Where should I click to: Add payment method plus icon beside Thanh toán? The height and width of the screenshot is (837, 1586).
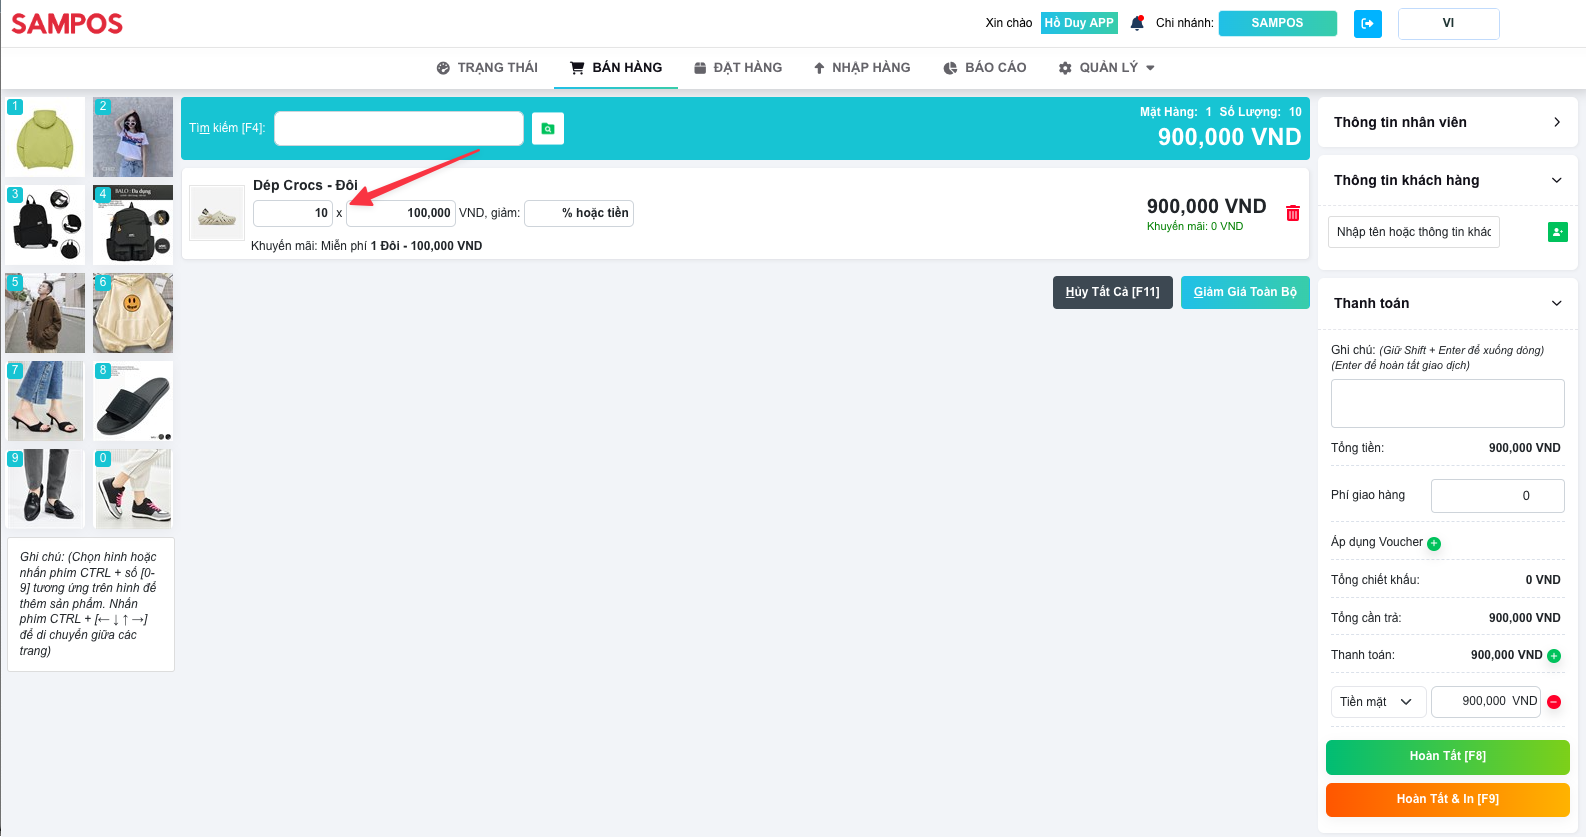coord(1554,656)
